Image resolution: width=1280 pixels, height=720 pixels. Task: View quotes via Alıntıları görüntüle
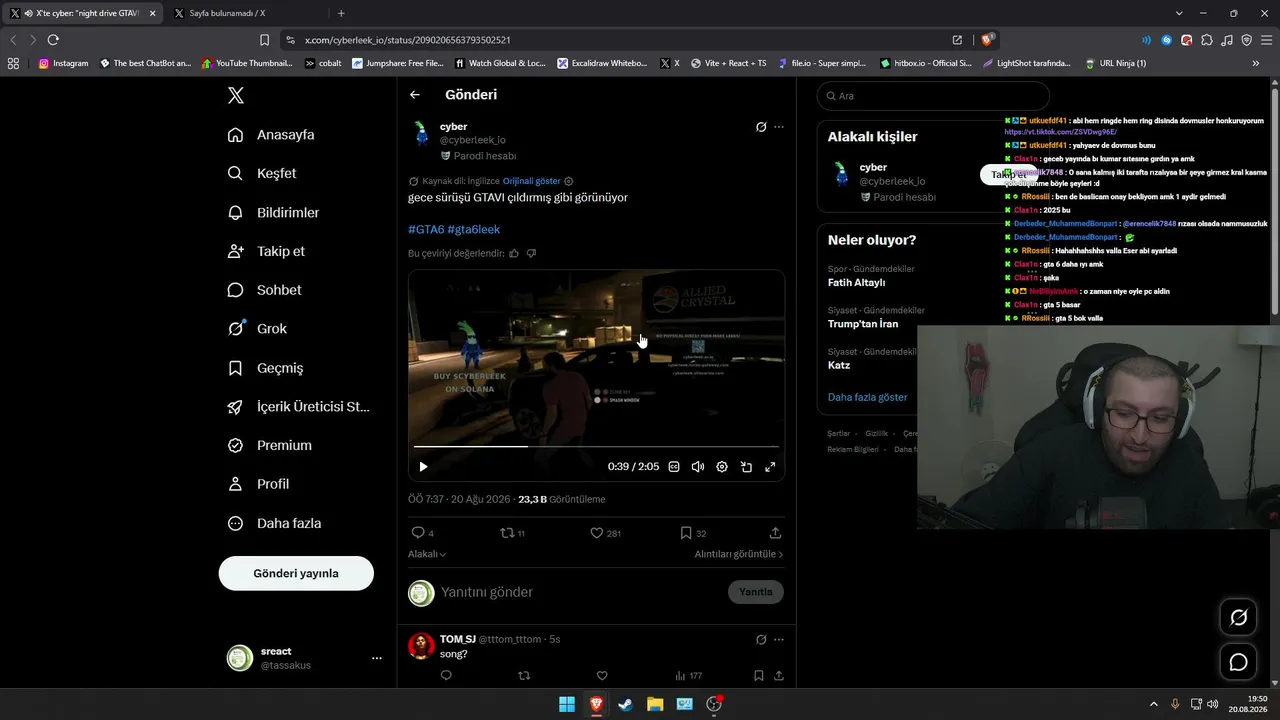(x=739, y=554)
